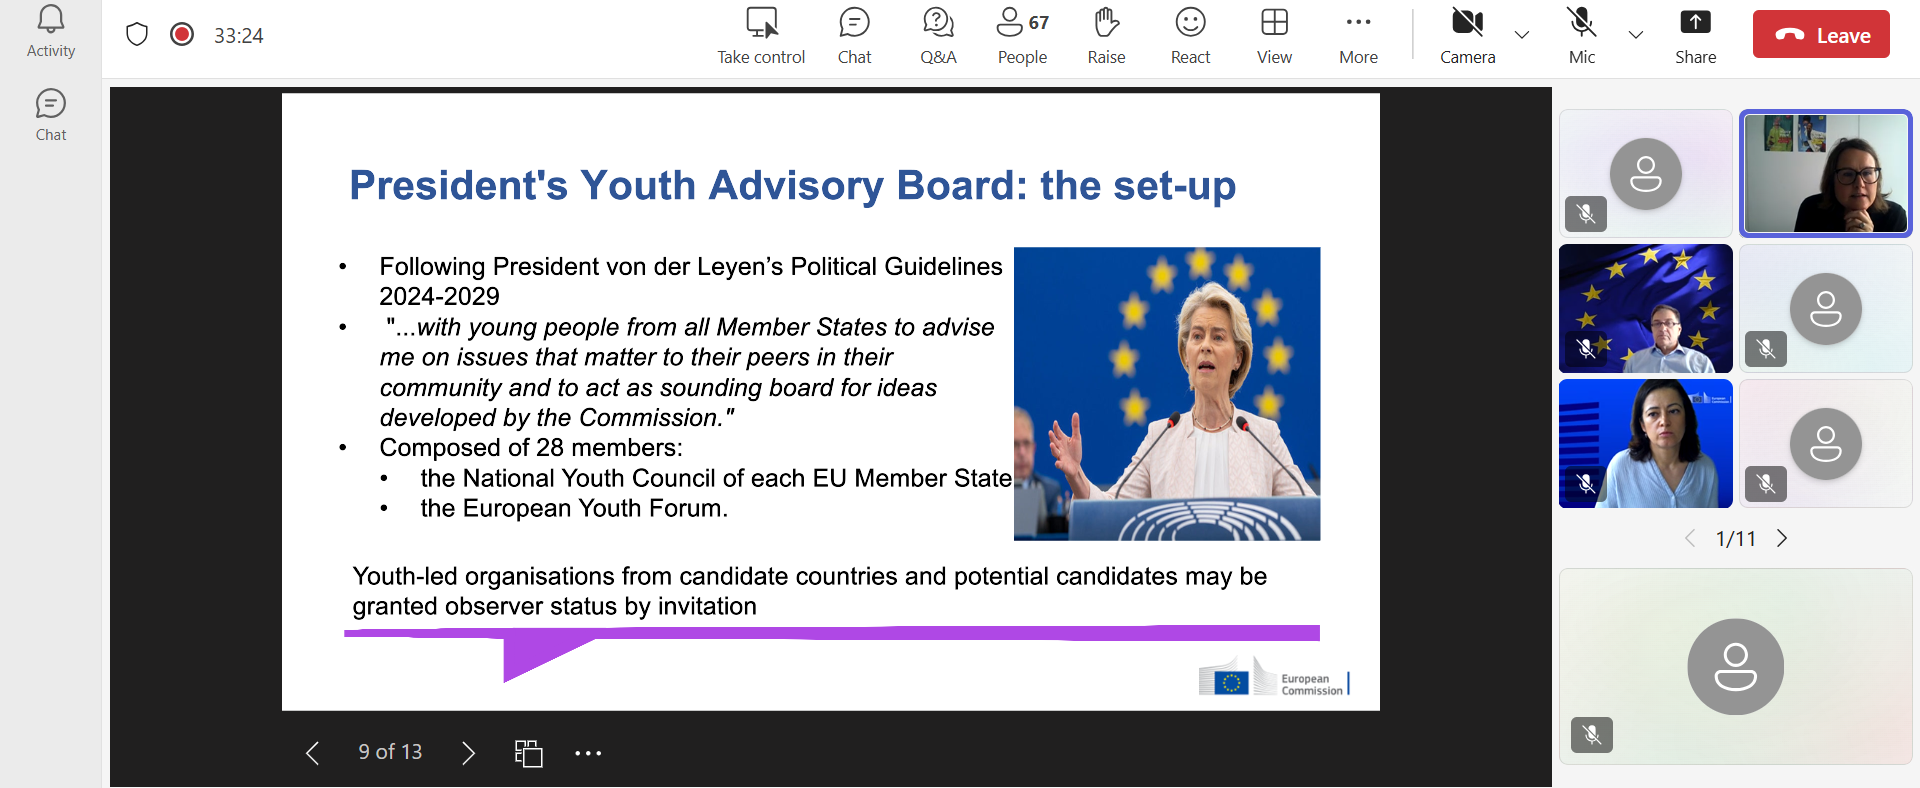Screen dimensions: 1920x788
Task: Open the Activity bell in sidebar
Action: pyautogui.click(x=51, y=32)
